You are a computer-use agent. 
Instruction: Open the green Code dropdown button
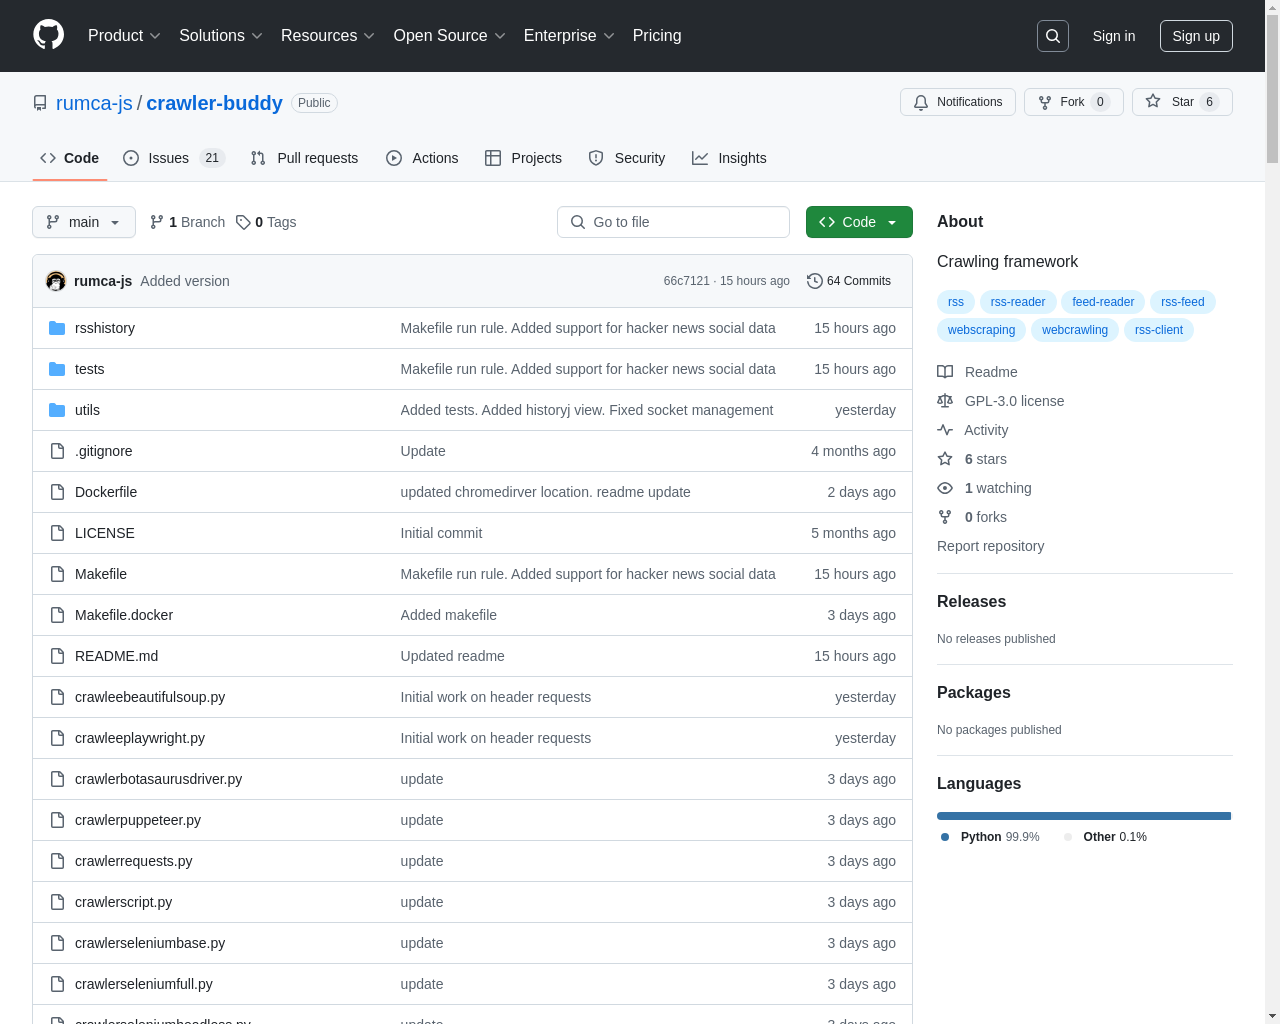pos(859,222)
